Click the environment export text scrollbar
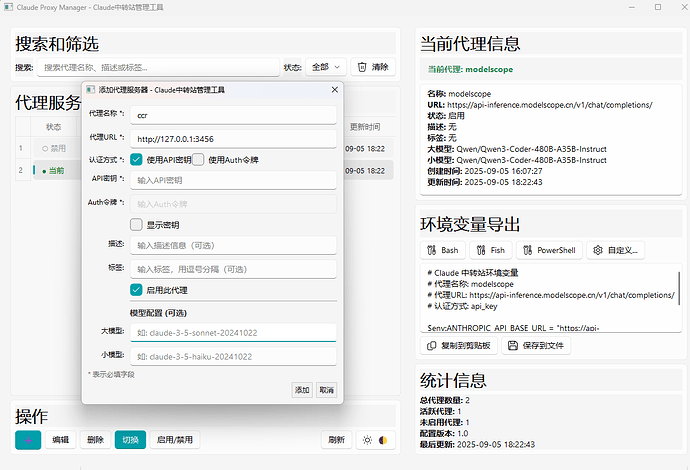 [x=679, y=288]
